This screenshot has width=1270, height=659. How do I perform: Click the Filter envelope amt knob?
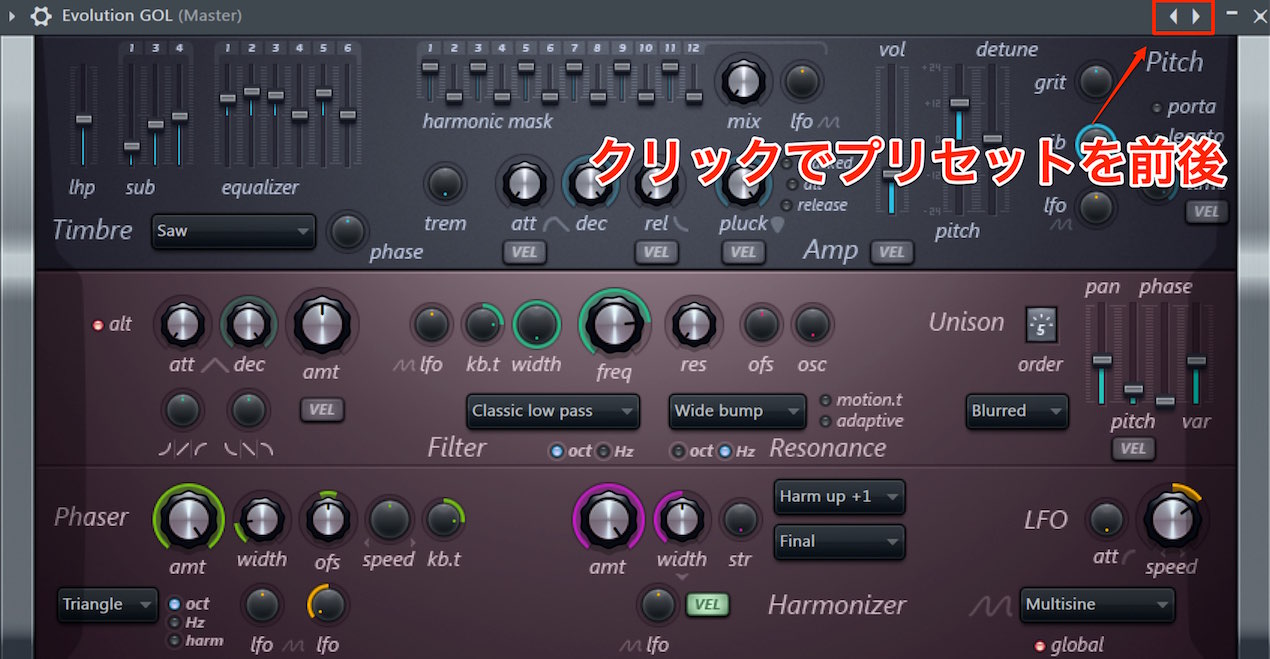click(x=320, y=324)
